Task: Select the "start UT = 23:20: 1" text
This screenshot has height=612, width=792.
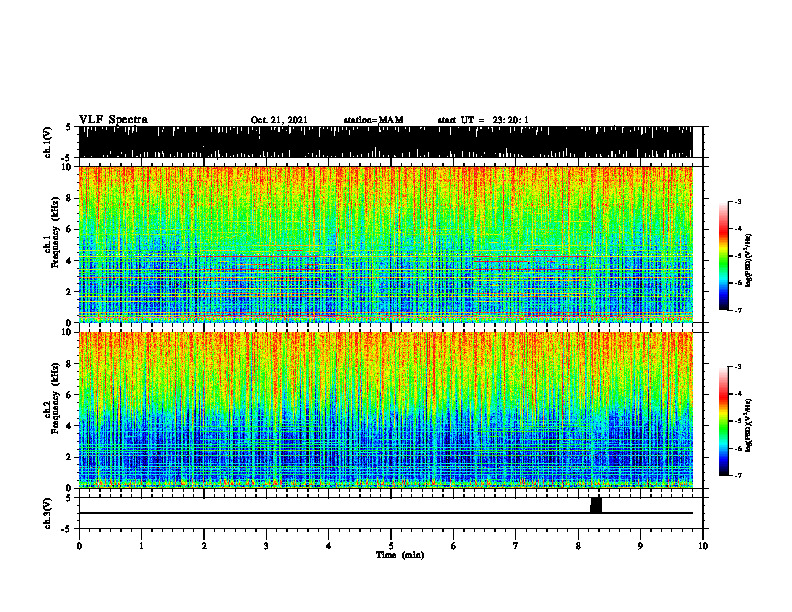Action: pos(483,120)
